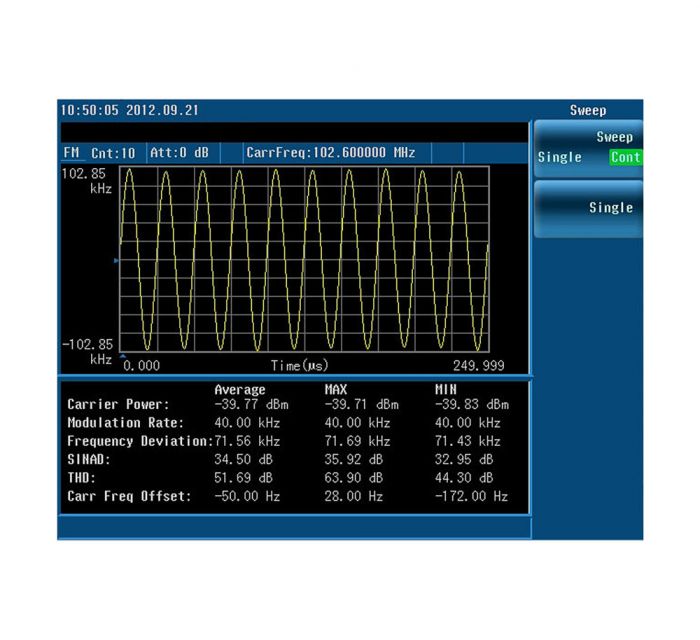Open the Sweep menu title
Image resolution: width=700 pixels, height=640 pixels.
[587, 110]
